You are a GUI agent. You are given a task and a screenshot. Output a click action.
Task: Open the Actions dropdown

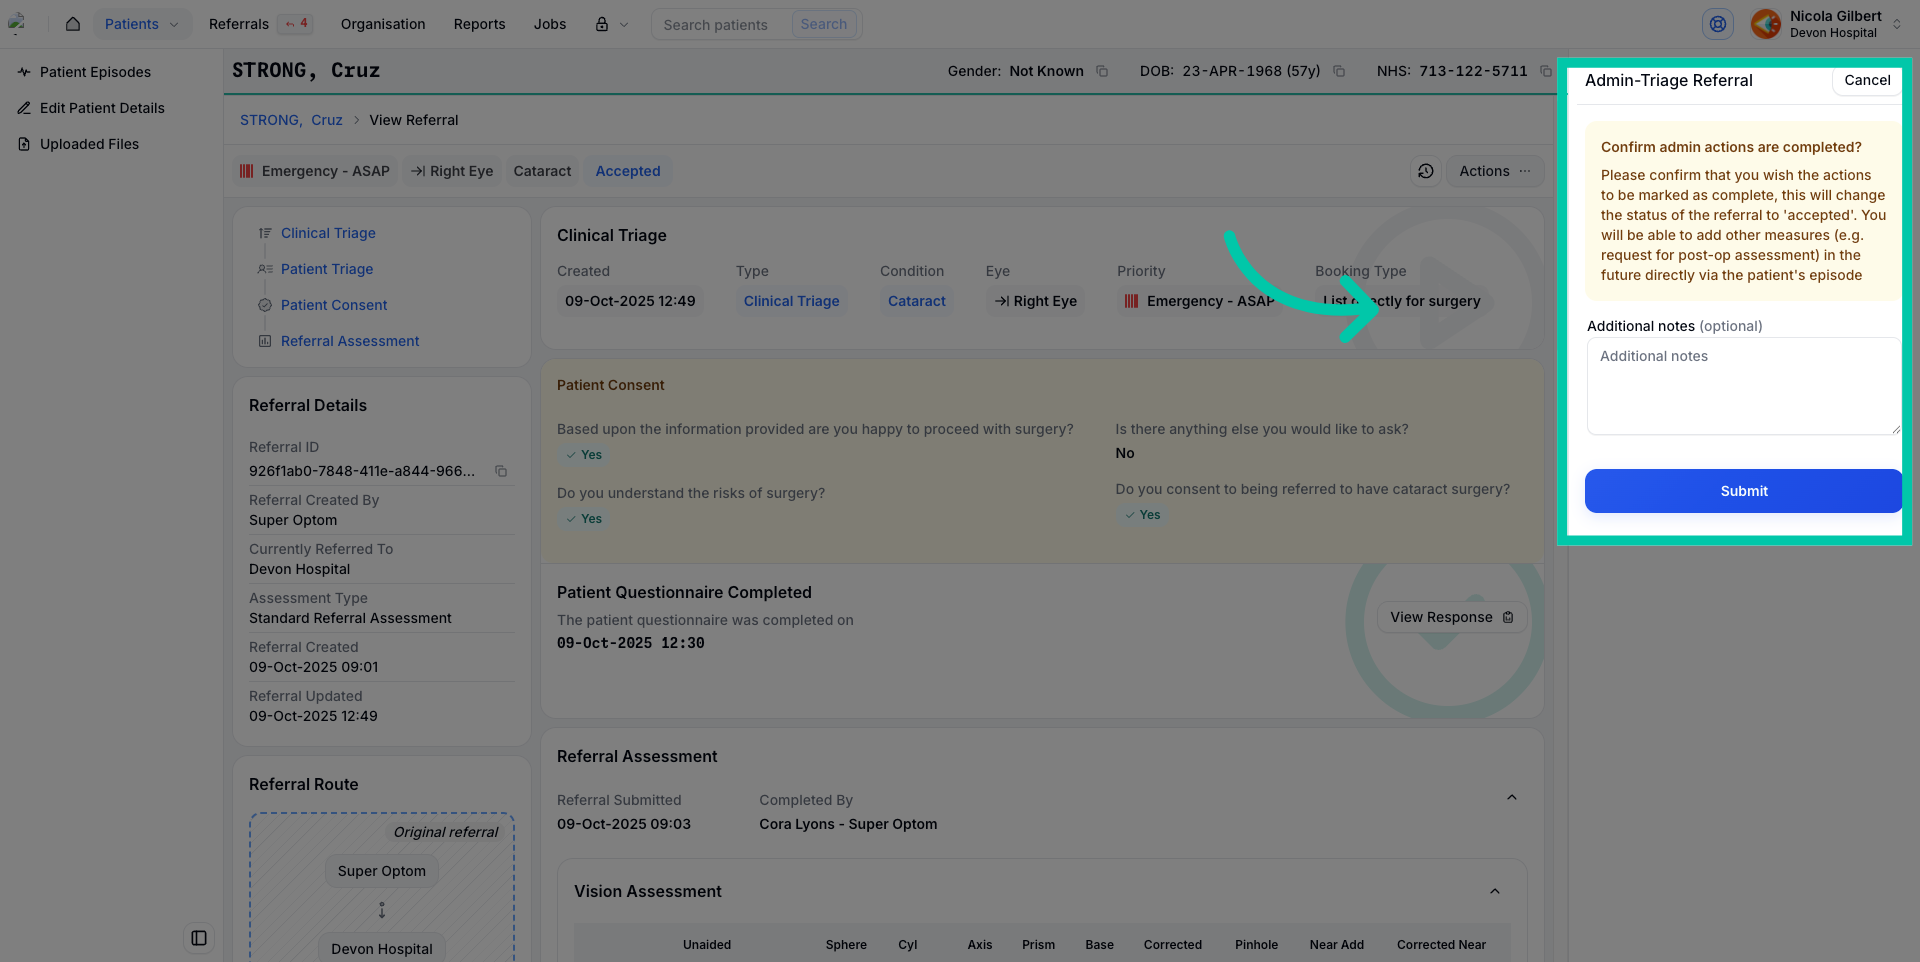click(1495, 171)
